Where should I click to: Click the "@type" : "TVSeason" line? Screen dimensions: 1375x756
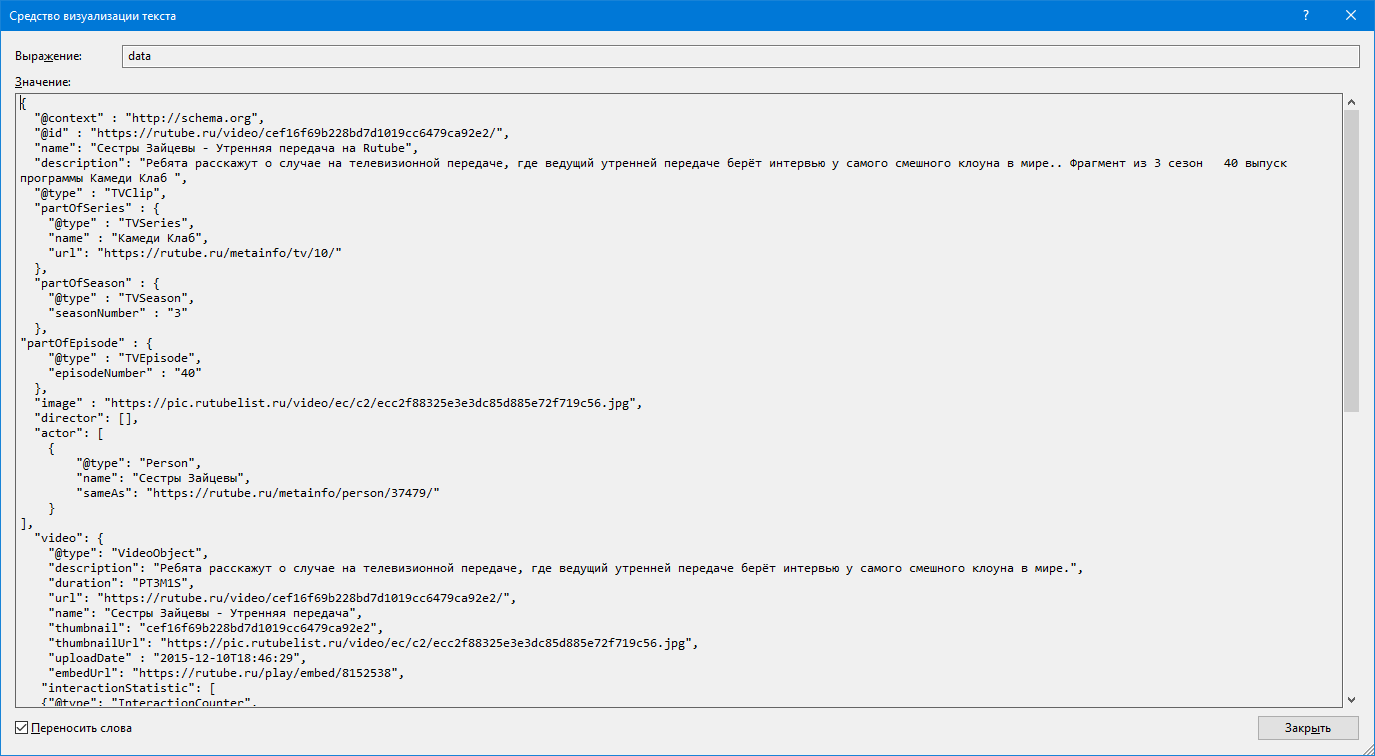tap(121, 297)
